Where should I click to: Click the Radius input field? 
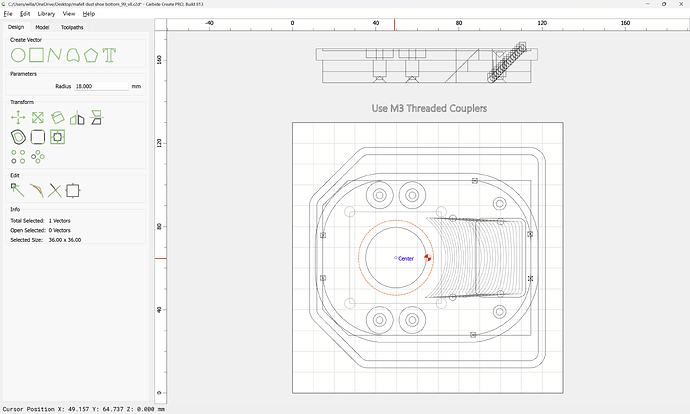click(101, 86)
